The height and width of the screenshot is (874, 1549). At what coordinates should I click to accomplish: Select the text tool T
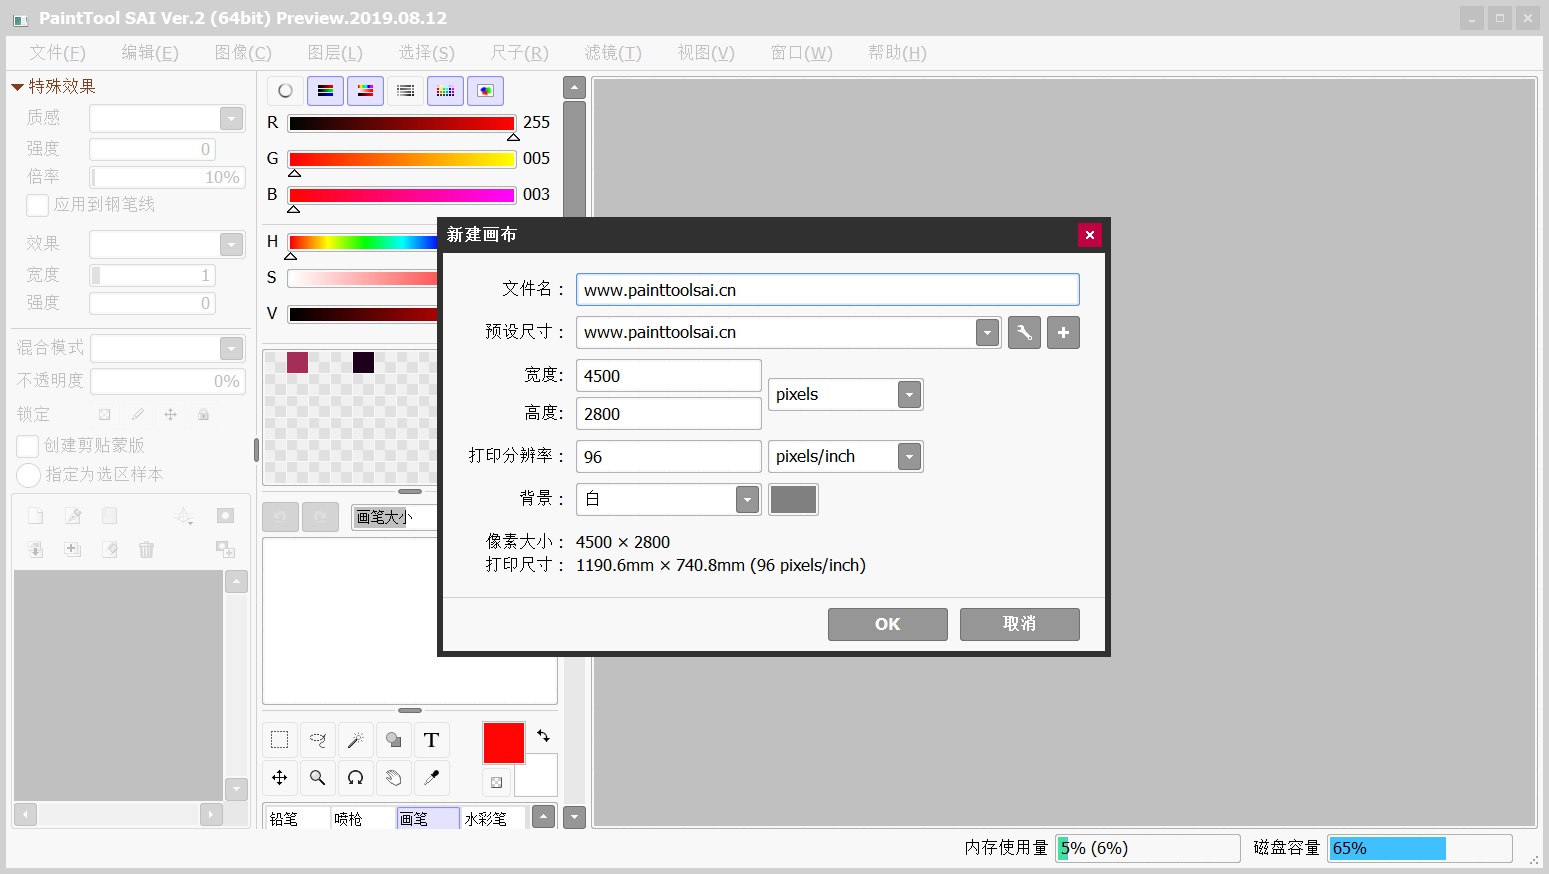coord(432,740)
